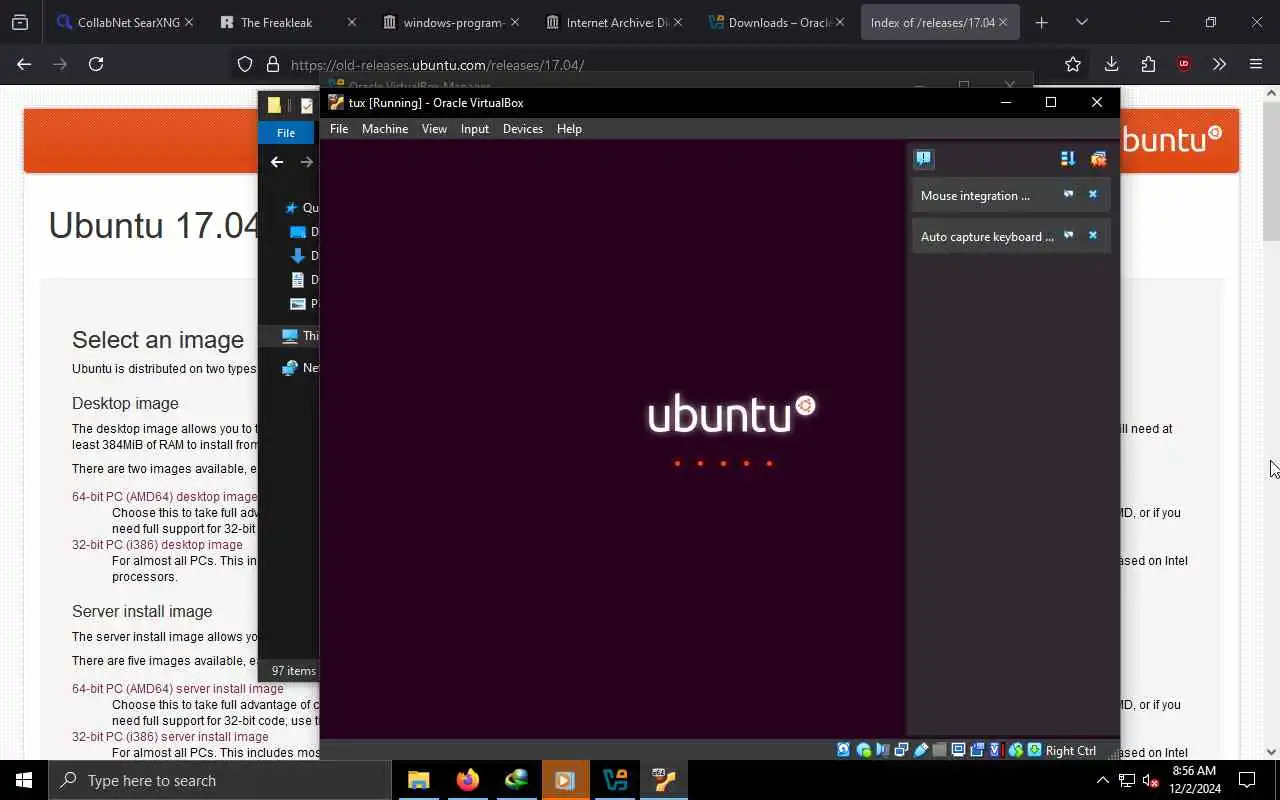Click the Right Ctrl host key label
Screen dimensions: 1280x800
point(1071,750)
